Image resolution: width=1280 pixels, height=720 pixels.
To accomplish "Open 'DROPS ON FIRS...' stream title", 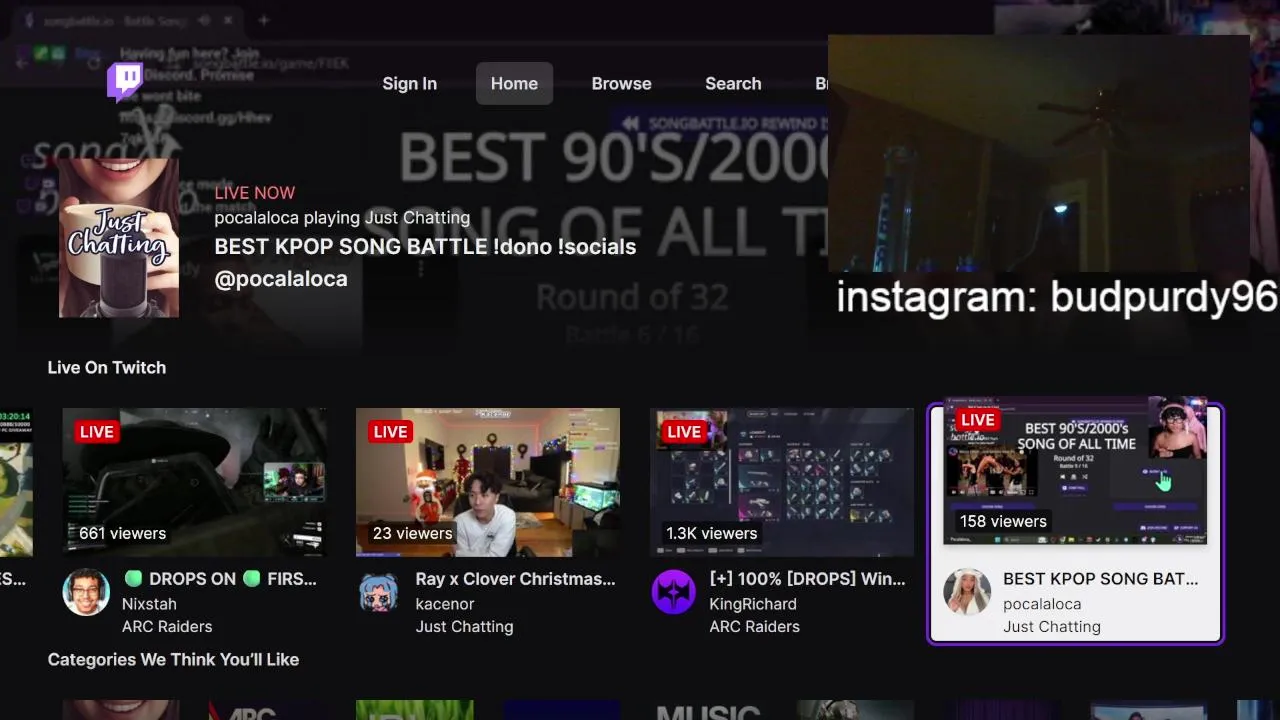I will [x=219, y=579].
